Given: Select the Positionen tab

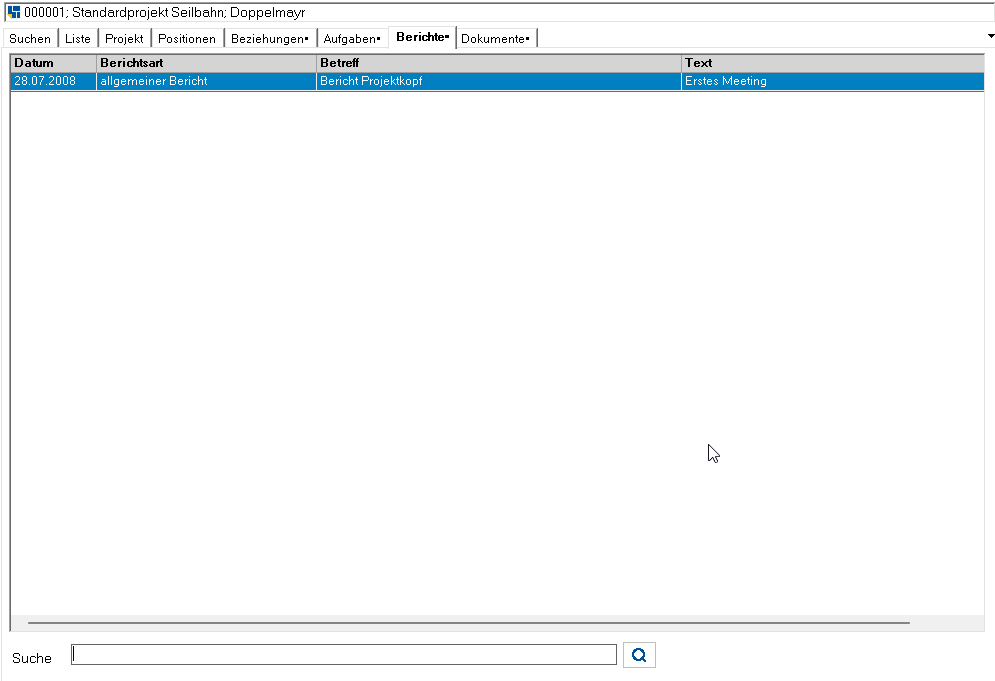Looking at the screenshot, I should point(187,39).
